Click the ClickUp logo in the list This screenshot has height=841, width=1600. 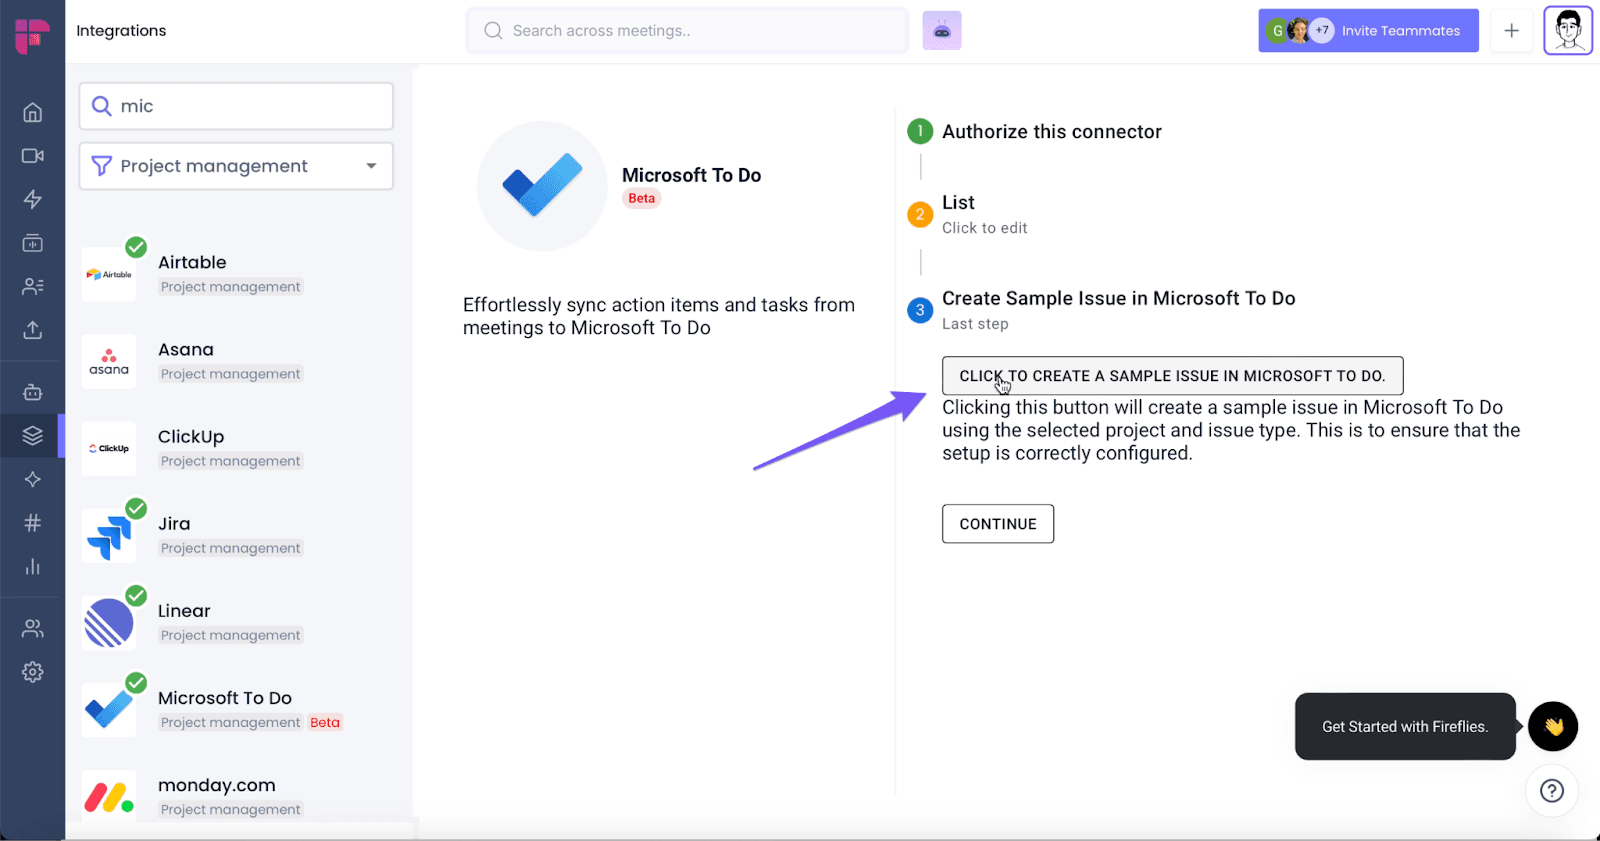click(x=109, y=448)
